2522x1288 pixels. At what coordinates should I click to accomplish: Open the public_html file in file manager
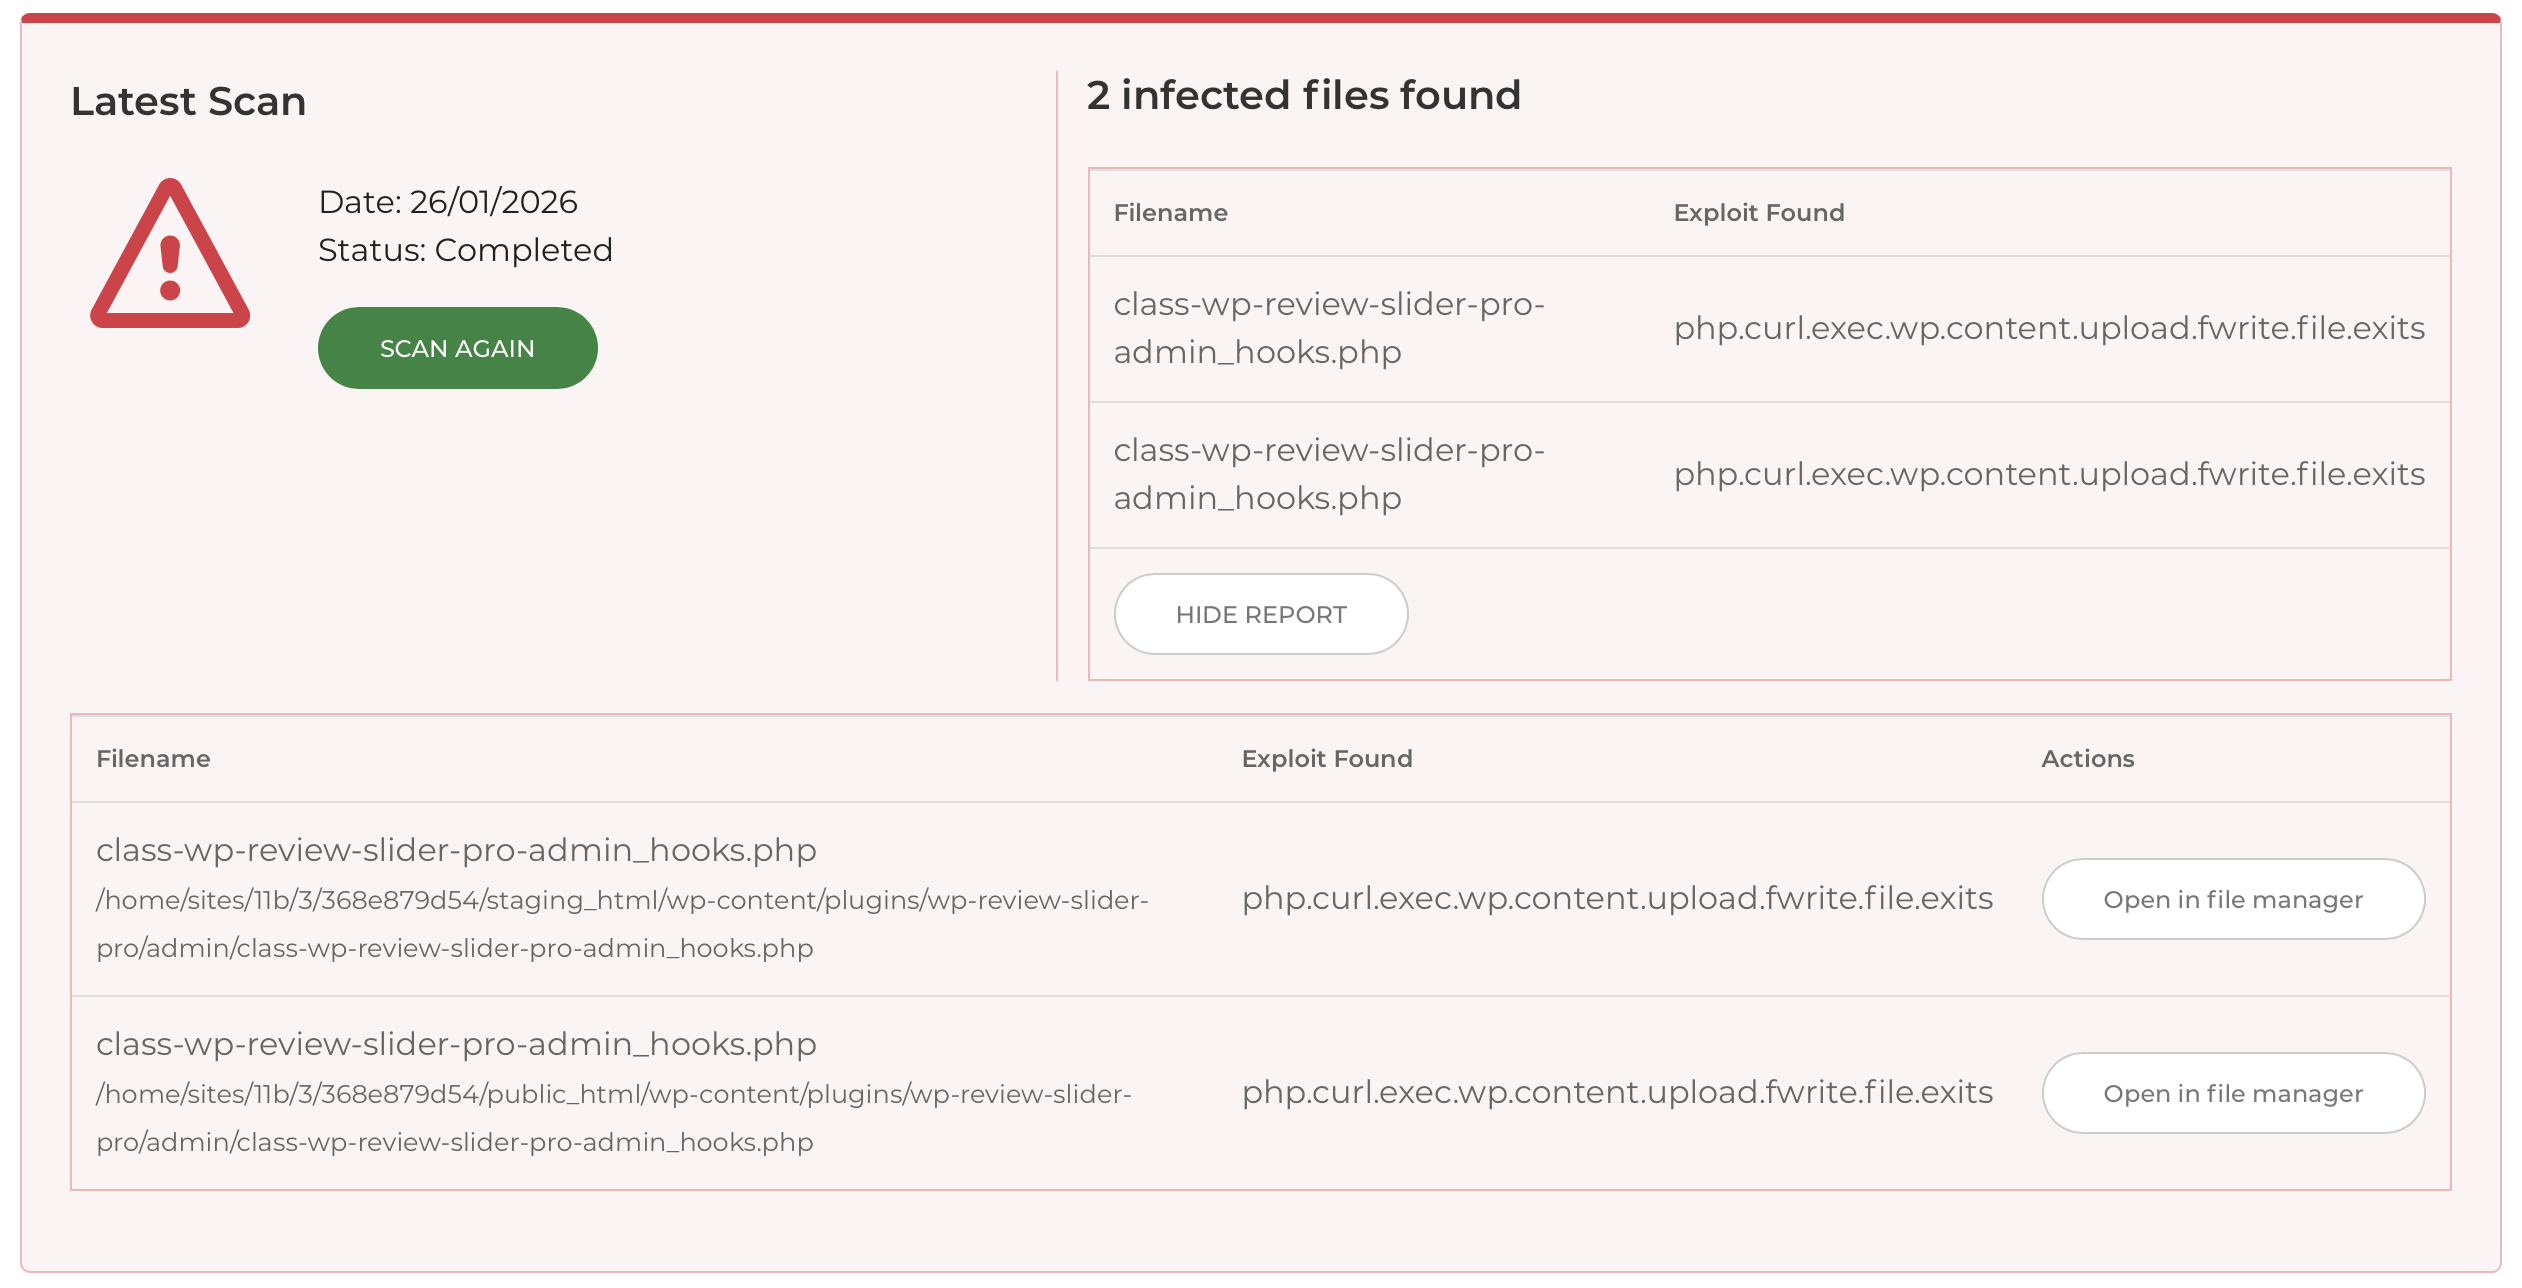[2232, 1093]
